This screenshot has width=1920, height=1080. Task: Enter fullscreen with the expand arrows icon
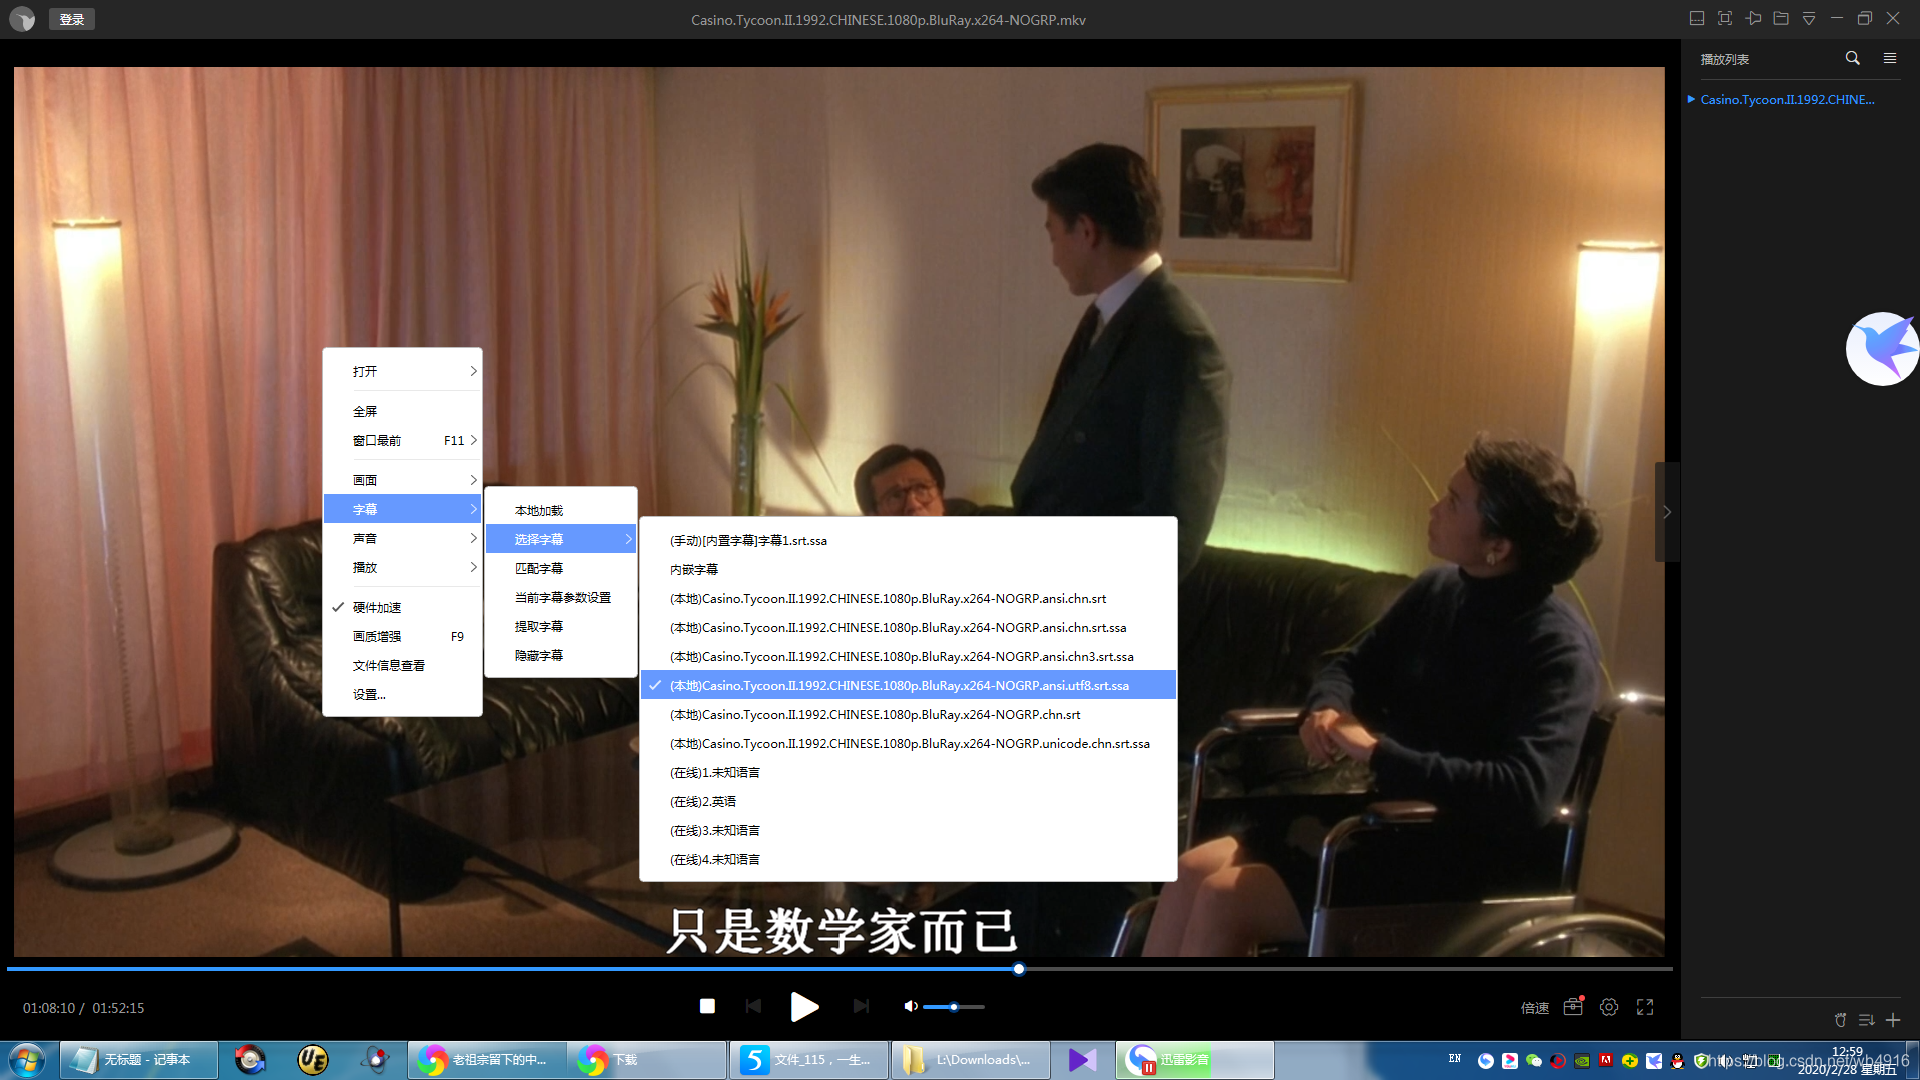pos(1645,1007)
